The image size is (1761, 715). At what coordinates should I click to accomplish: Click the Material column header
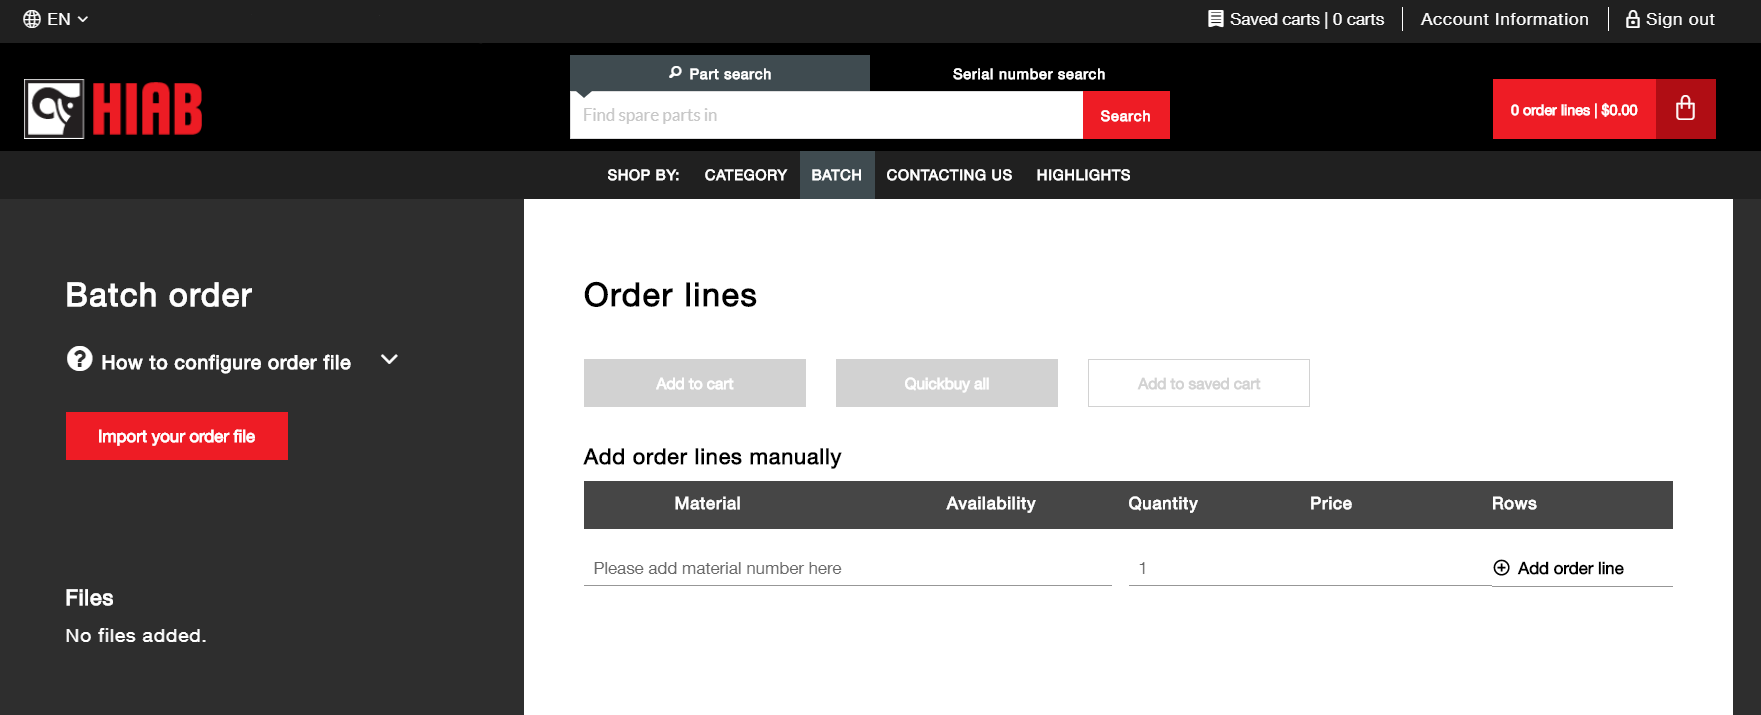(707, 504)
